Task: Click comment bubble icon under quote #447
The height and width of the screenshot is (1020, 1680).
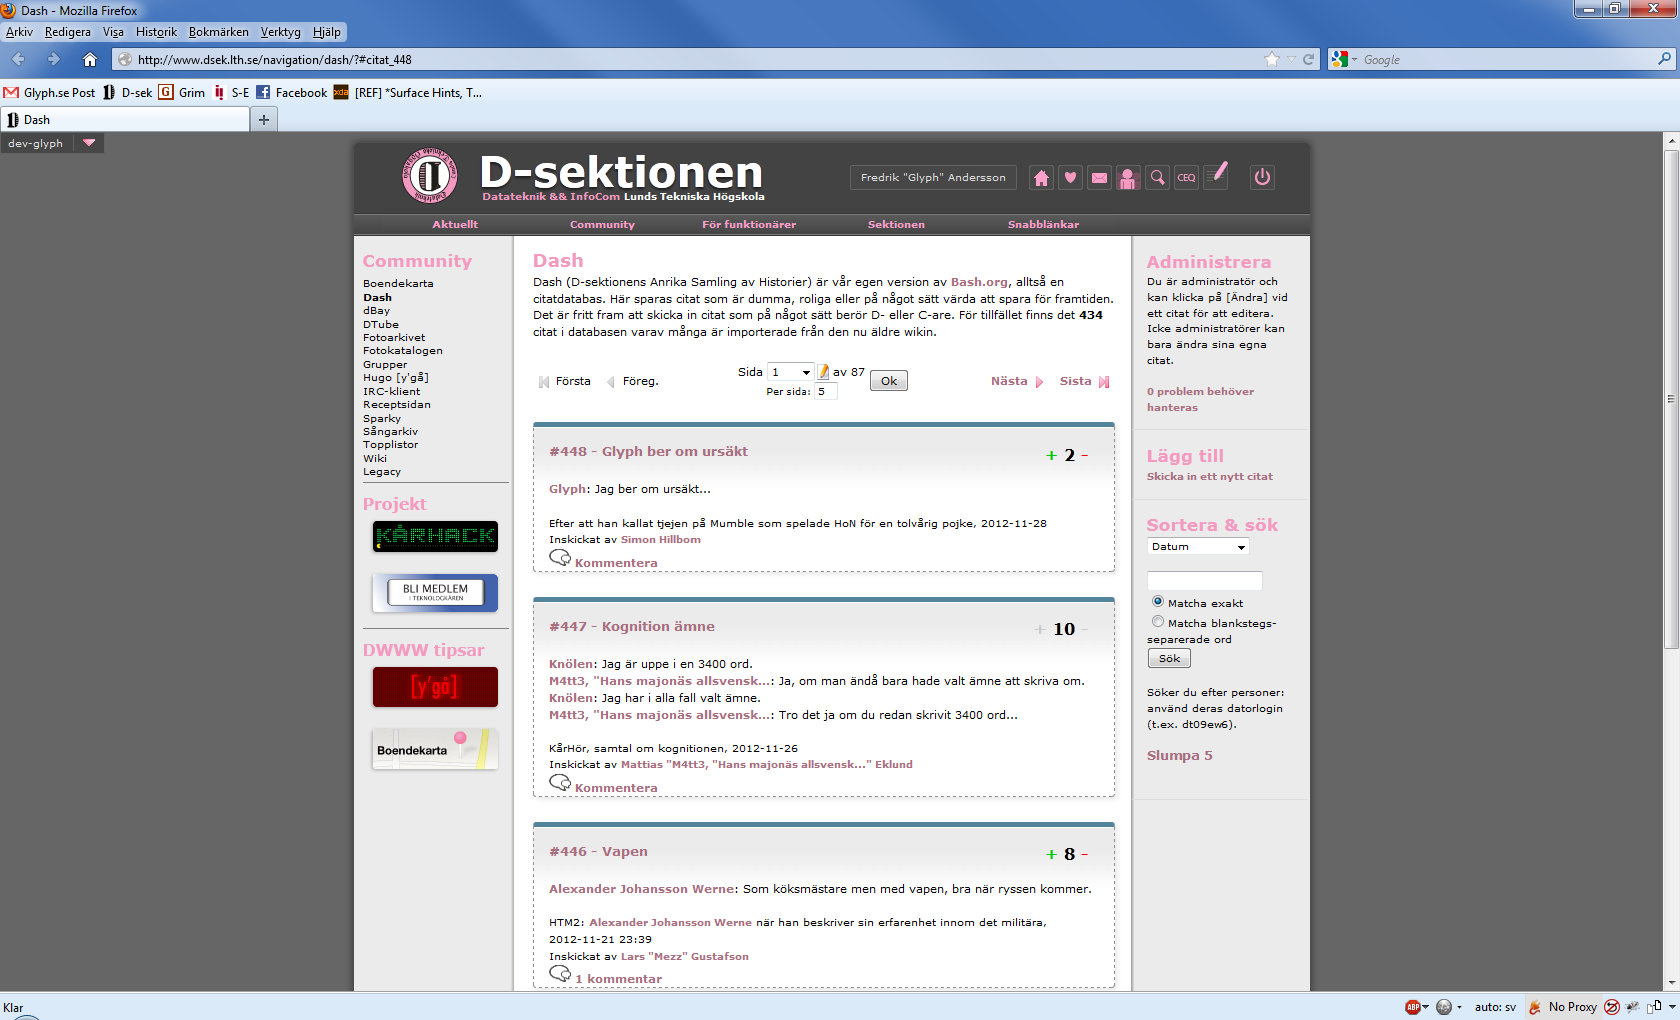Action: 560,782
